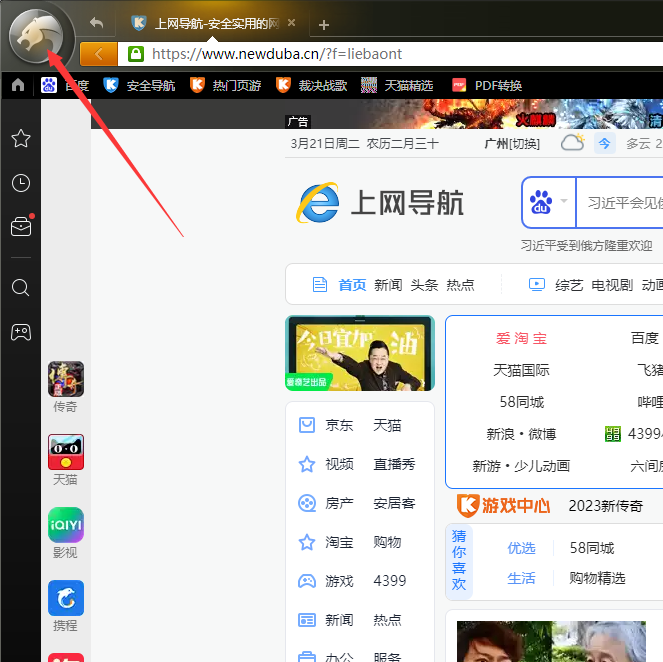Click the 游戏 gamepad icon in list
The width and height of the screenshot is (663, 662).
coord(307,581)
